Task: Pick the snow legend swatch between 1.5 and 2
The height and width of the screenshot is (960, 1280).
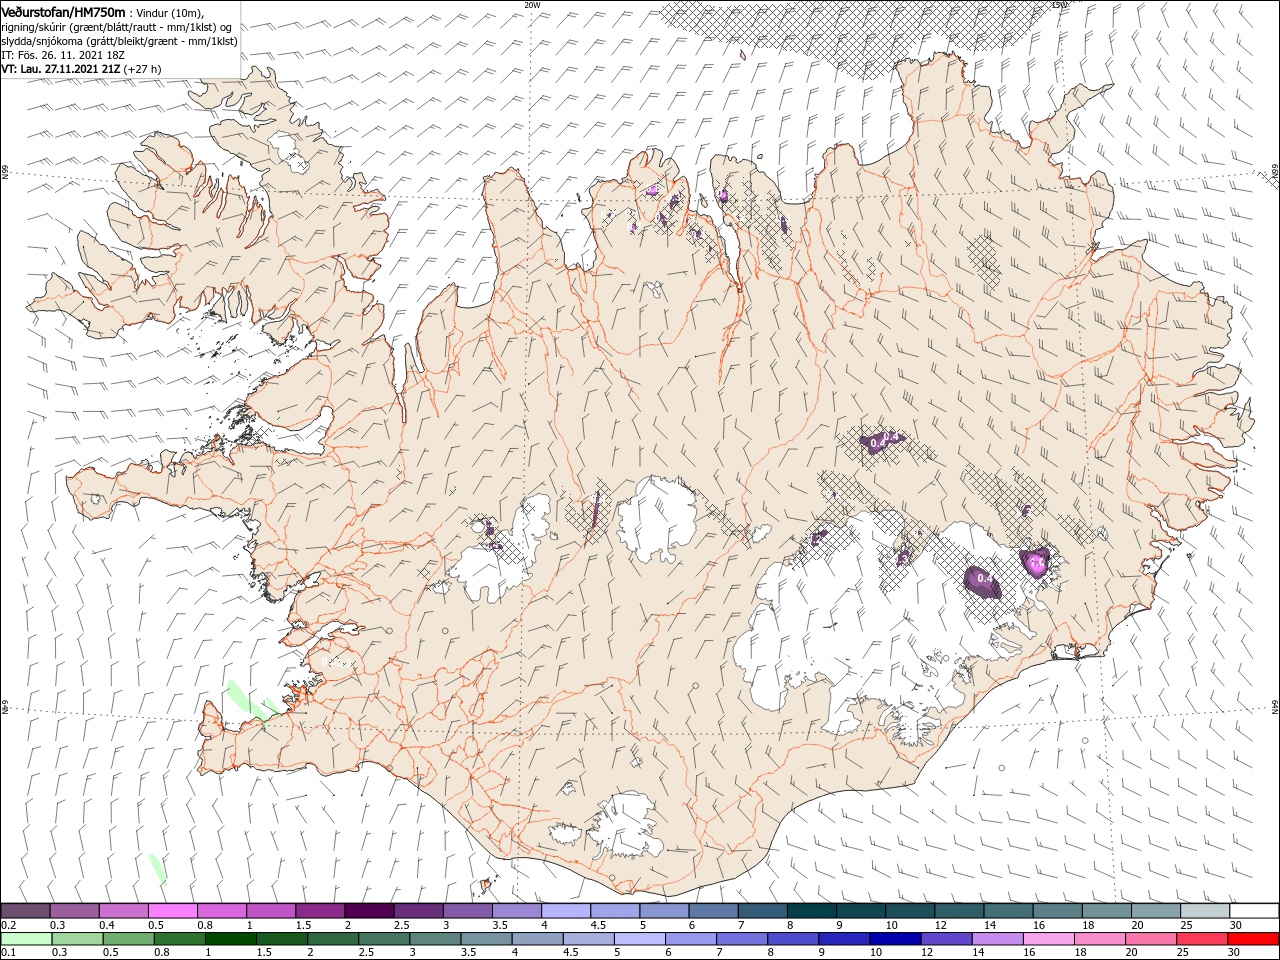Action: coord(320,911)
